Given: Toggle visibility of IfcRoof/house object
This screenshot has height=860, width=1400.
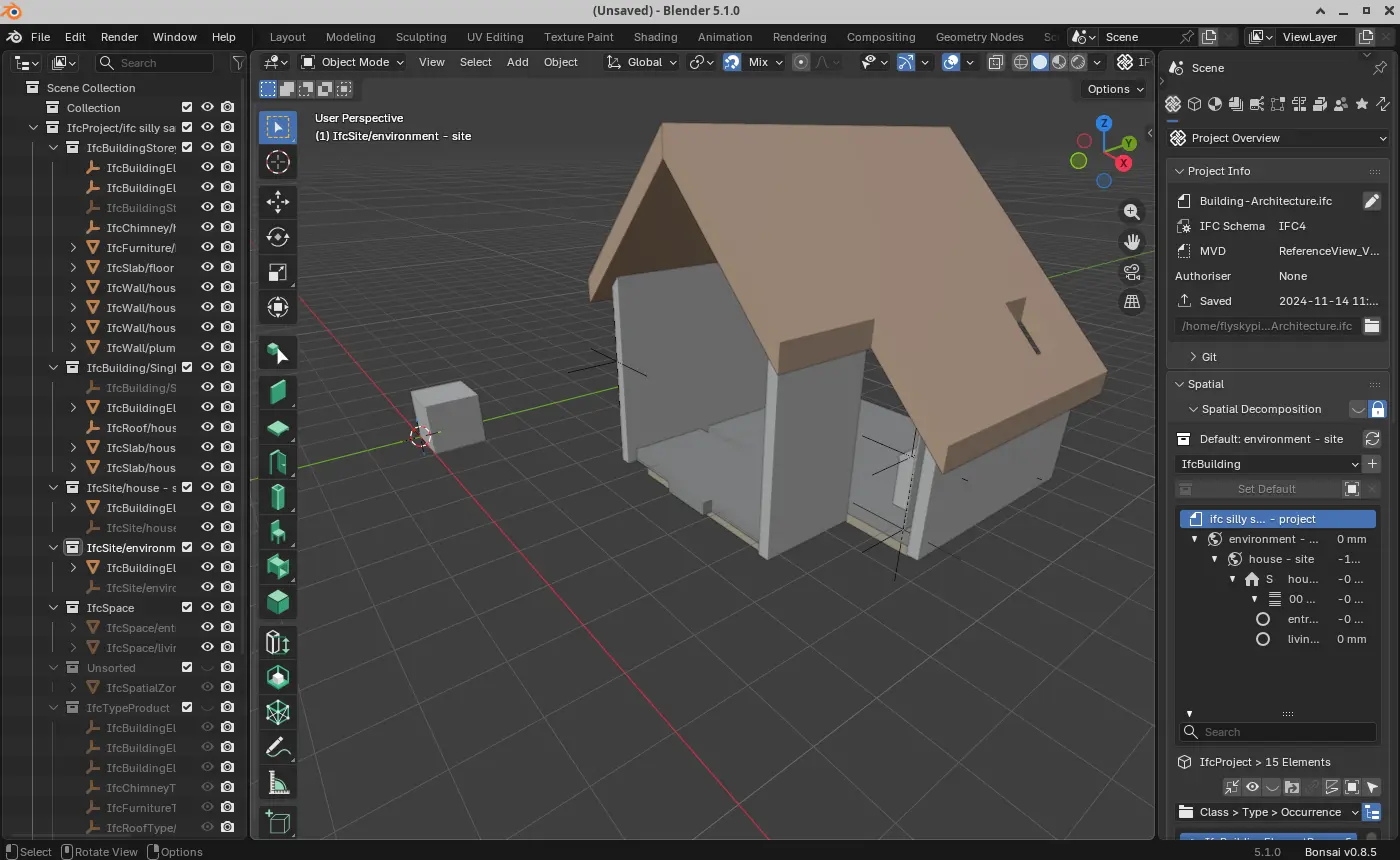Looking at the screenshot, I should tap(208, 428).
